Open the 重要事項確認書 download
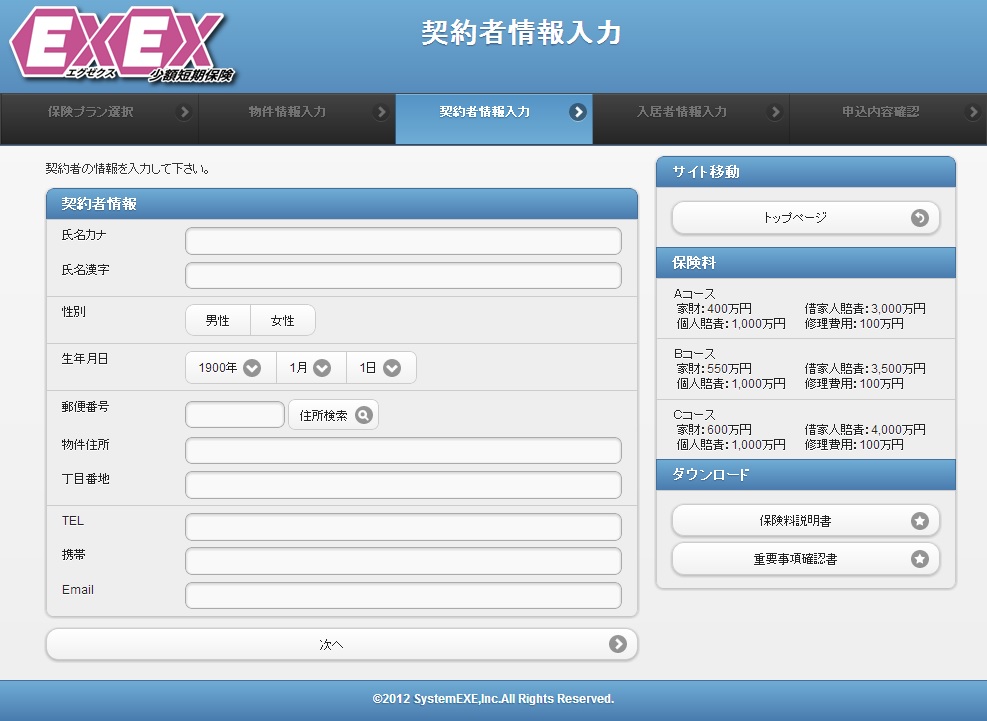 click(x=795, y=559)
